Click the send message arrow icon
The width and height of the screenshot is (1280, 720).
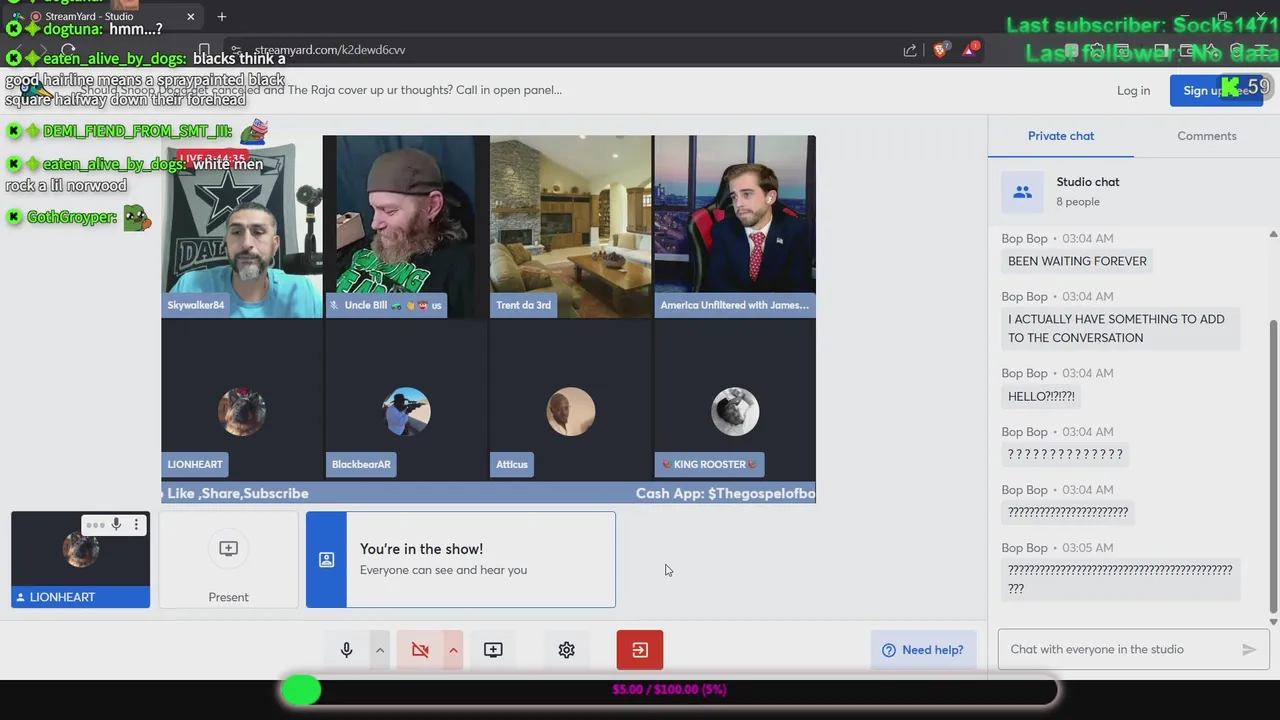point(1249,649)
